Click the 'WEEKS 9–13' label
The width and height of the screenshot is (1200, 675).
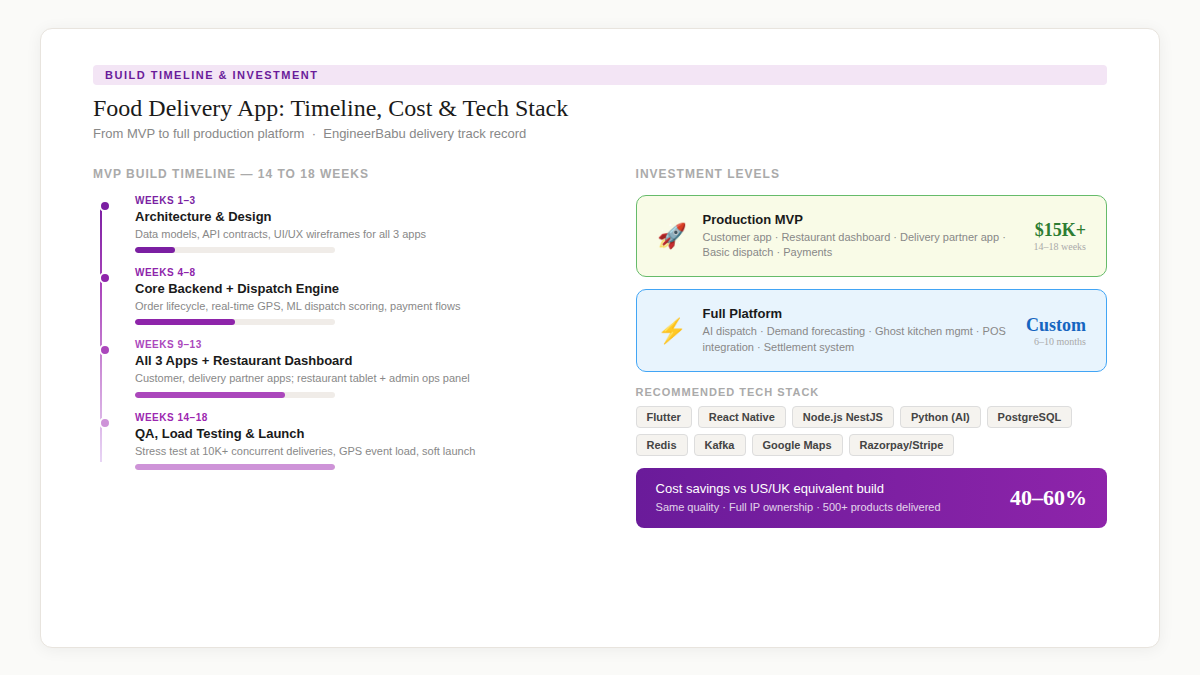click(168, 344)
